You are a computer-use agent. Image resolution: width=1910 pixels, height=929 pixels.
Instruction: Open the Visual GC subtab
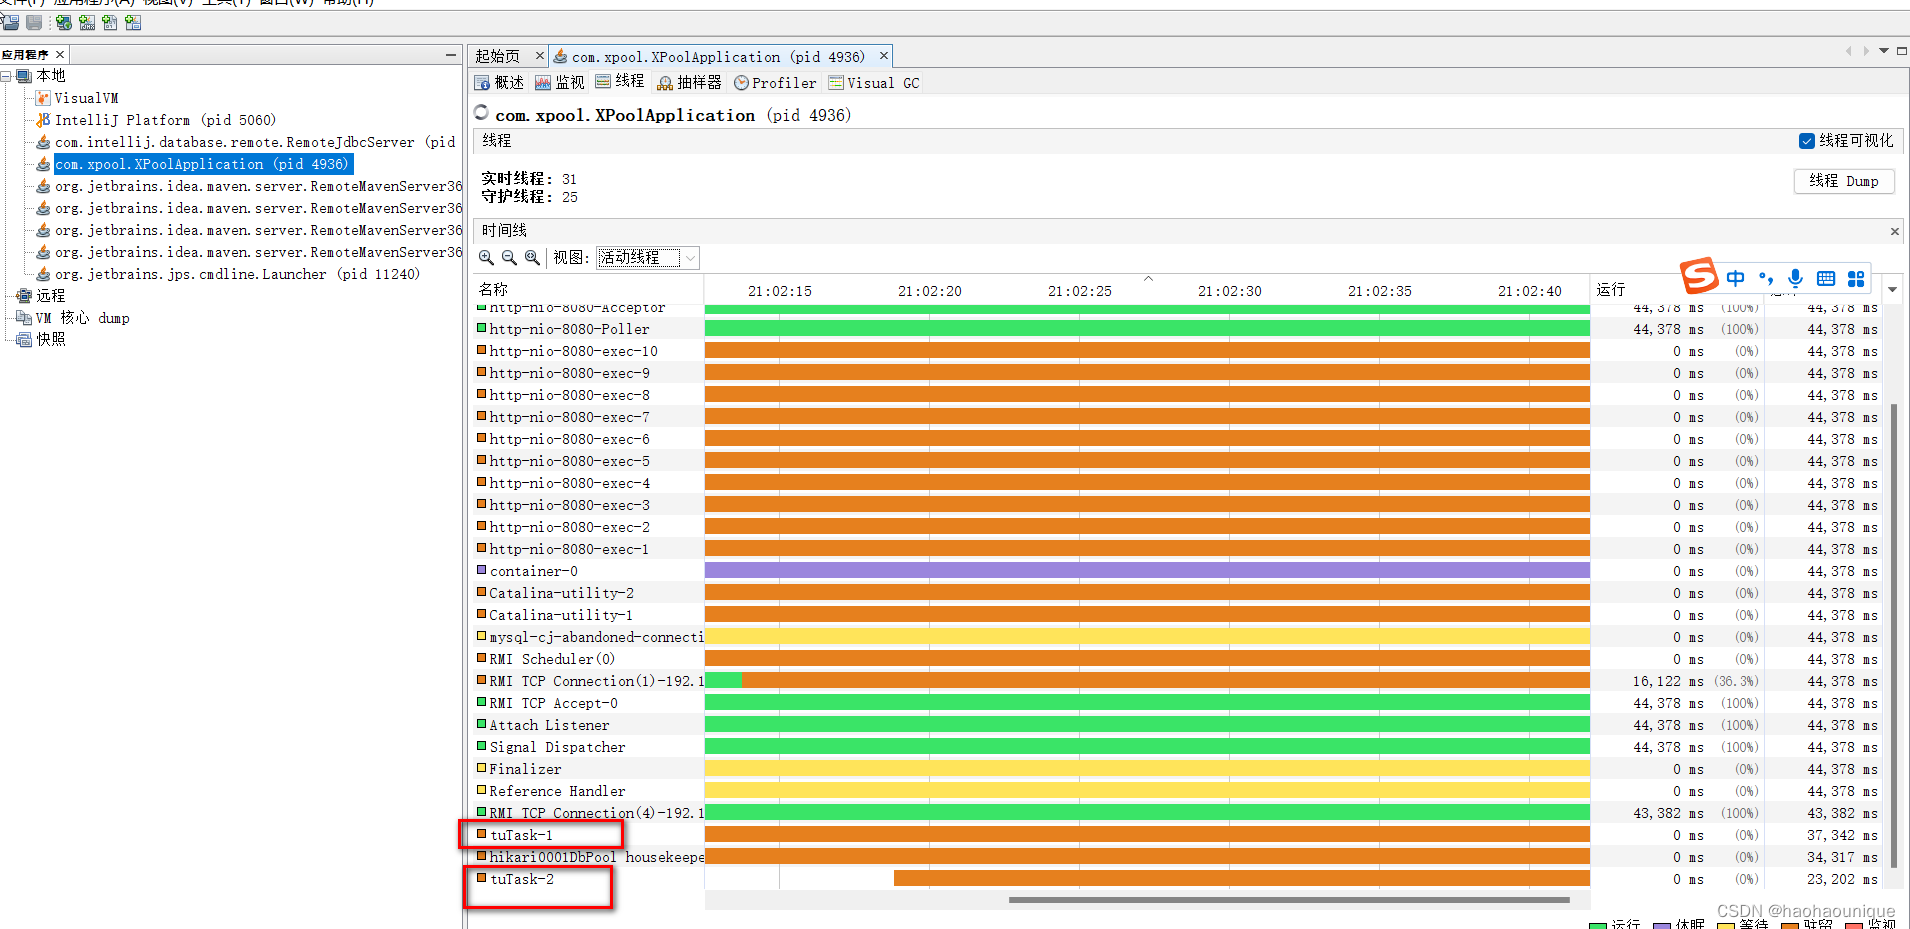[874, 83]
